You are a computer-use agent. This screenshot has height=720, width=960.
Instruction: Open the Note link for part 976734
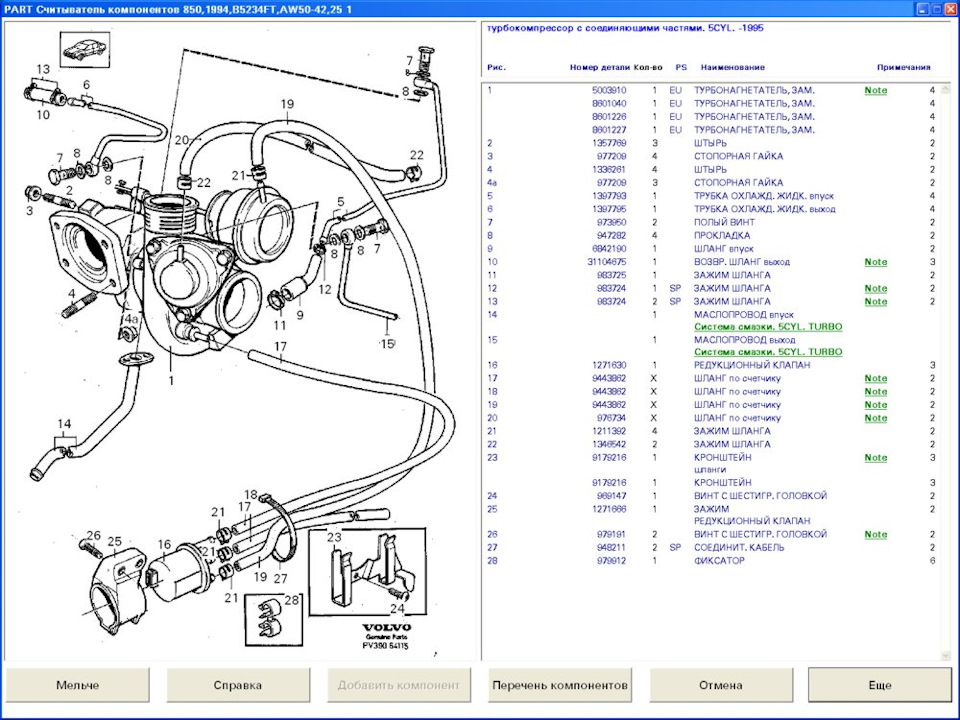pyautogui.click(x=876, y=418)
